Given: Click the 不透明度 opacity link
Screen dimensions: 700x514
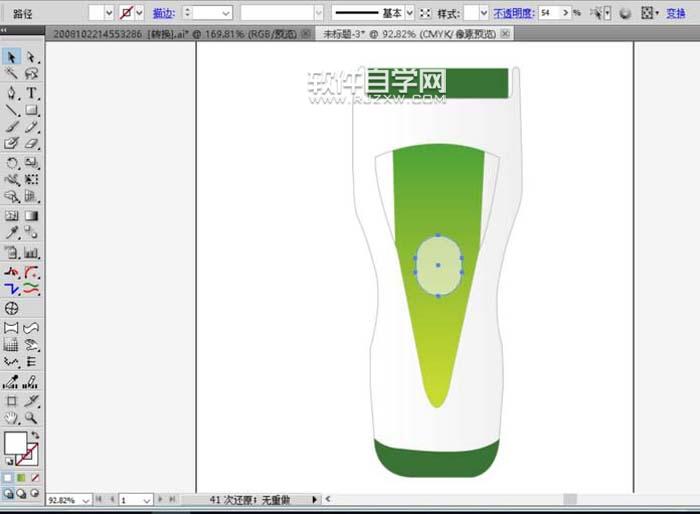Looking at the screenshot, I should click(514, 14).
